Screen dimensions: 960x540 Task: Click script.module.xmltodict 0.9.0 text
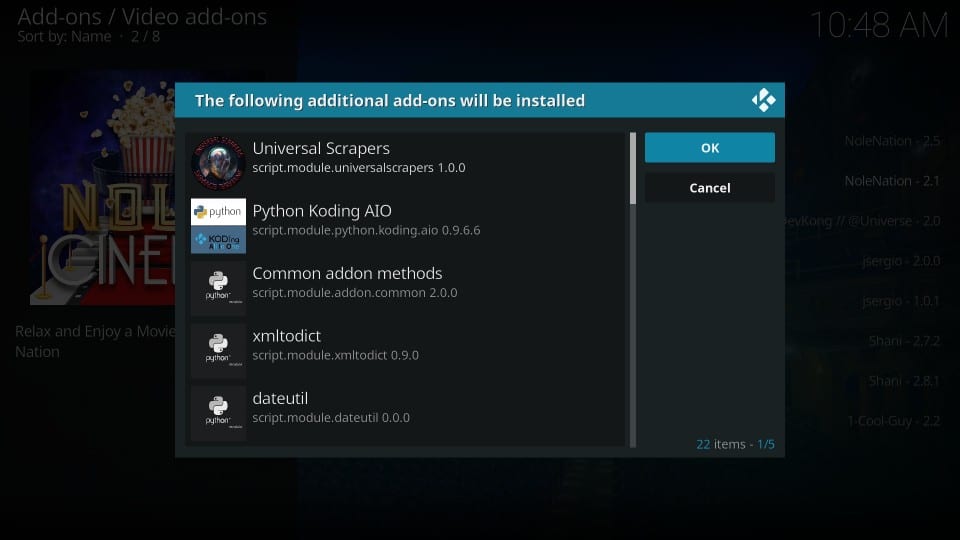coord(336,355)
